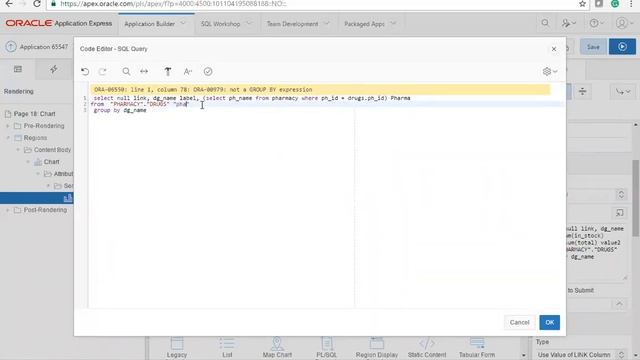Close the Code Editor dialog
This screenshot has width=640, height=360.
tap(554, 49)
